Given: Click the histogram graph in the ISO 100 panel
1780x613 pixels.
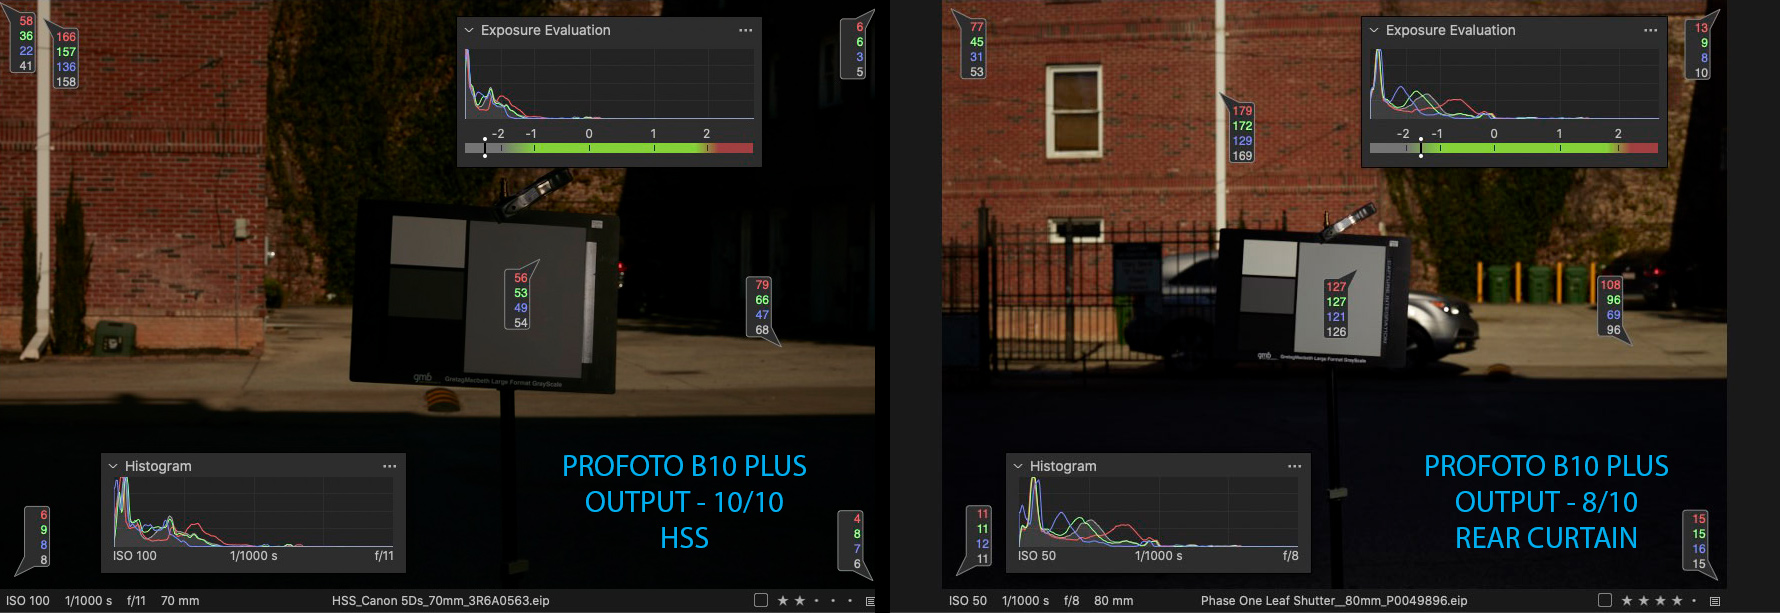Looking at the screenshot, I should pos(254,511).
